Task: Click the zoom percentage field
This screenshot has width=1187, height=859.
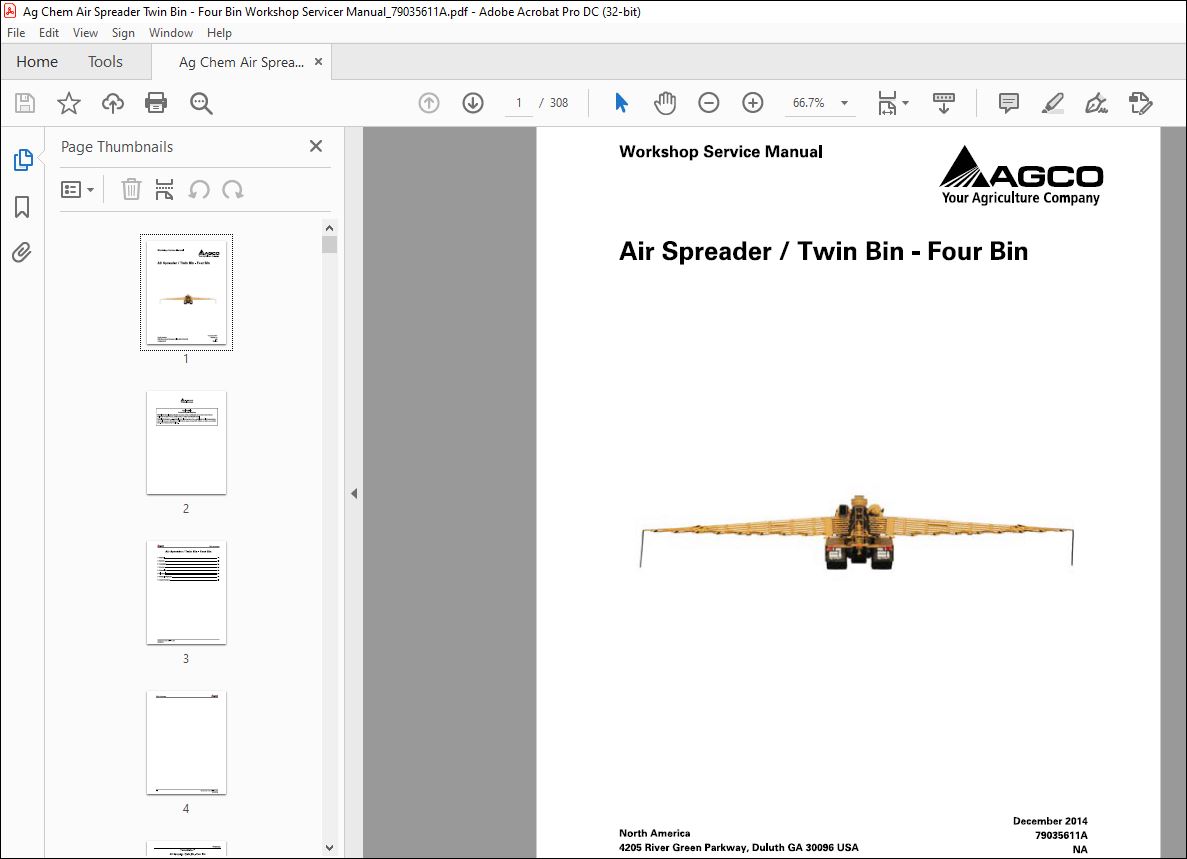Action: point(808,103)
